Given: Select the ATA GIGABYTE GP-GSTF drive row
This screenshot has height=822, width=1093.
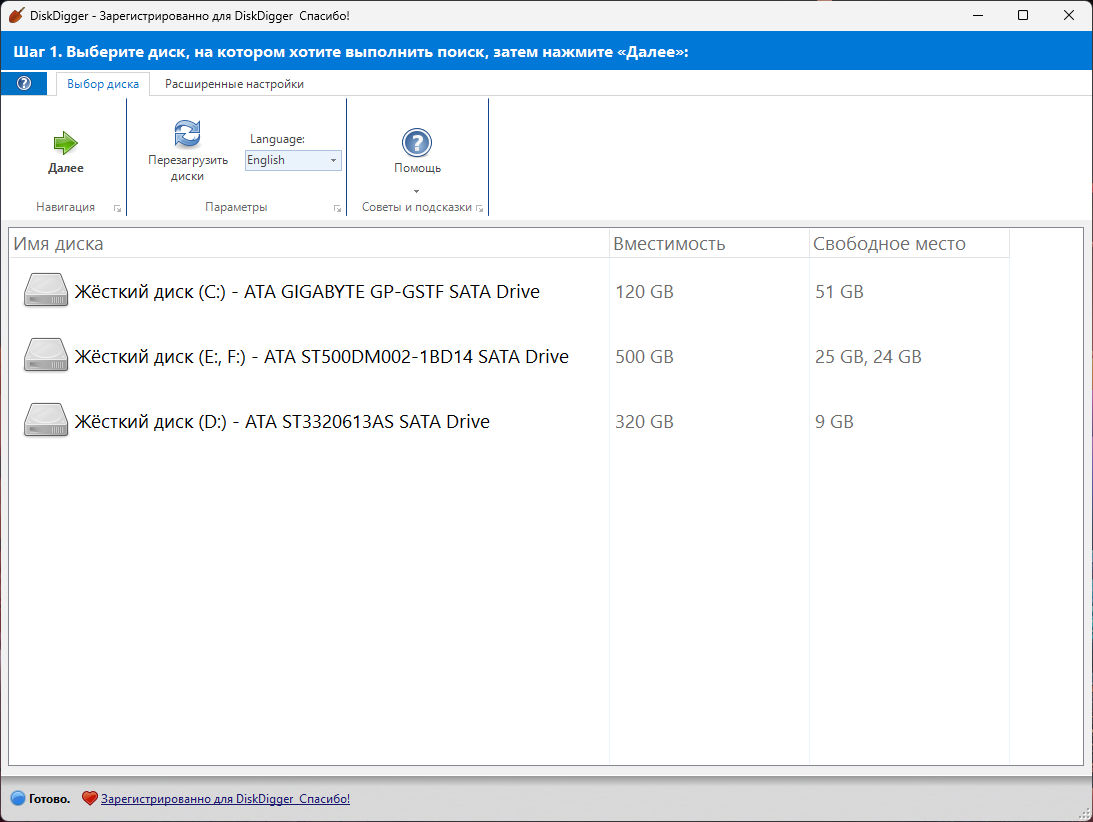Looking at the screenshot, I should point(307,292).
